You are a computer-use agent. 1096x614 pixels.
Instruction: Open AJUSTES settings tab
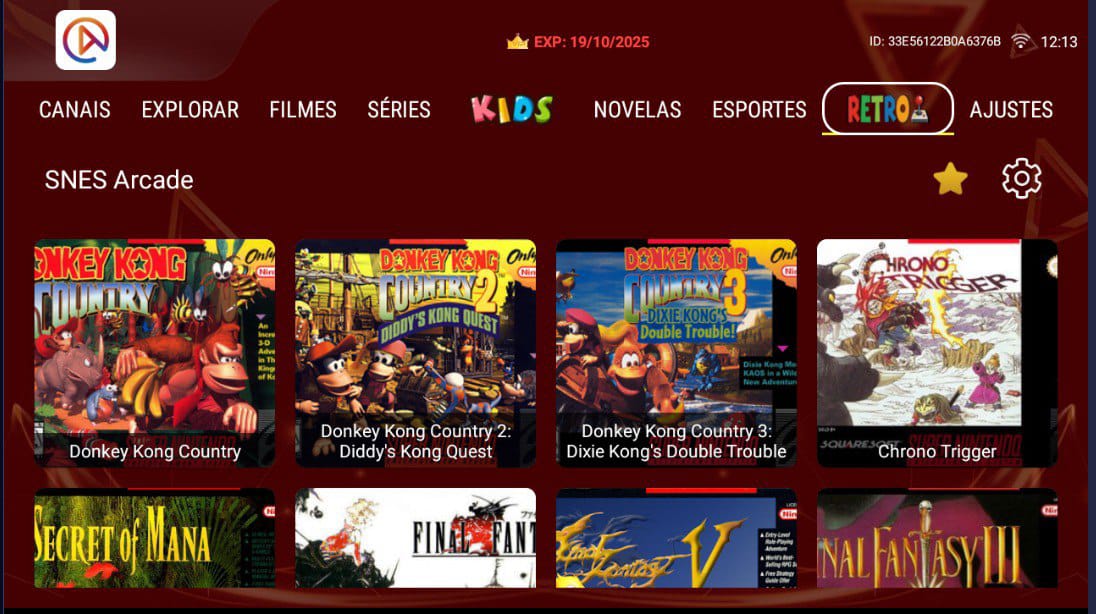(1011, 110)
